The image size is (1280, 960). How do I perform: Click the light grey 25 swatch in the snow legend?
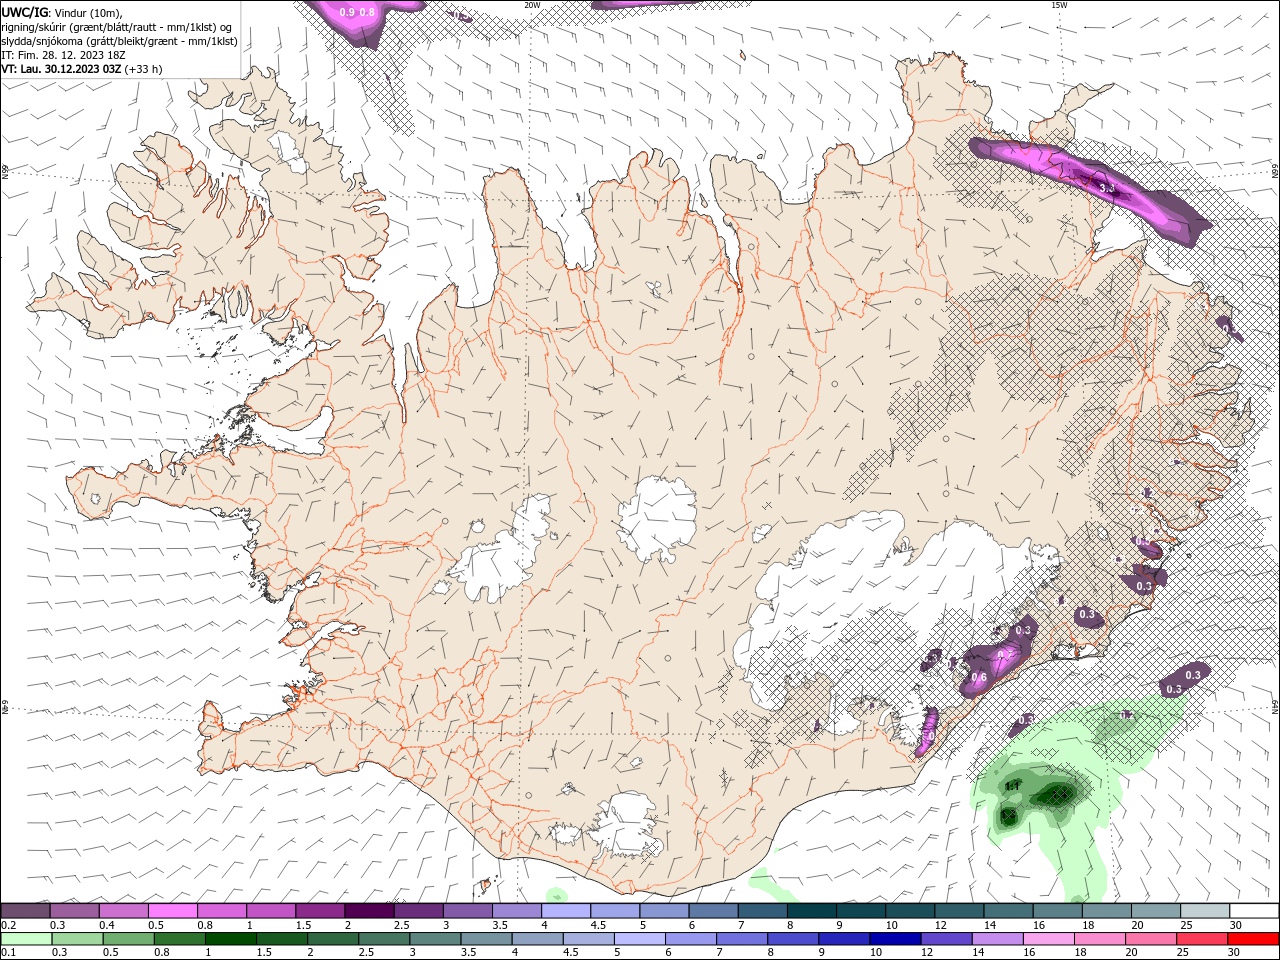point(1205,911)
